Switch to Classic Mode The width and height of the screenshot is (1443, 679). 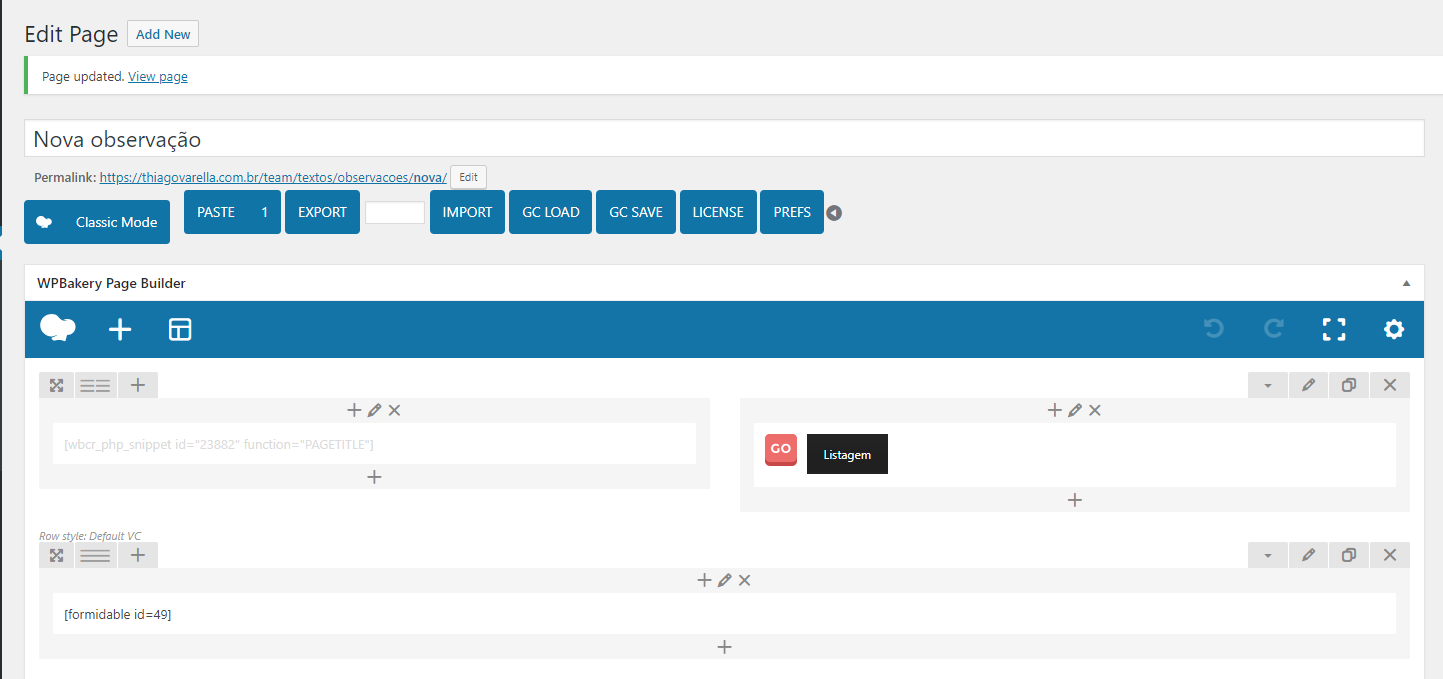(97, 222)
